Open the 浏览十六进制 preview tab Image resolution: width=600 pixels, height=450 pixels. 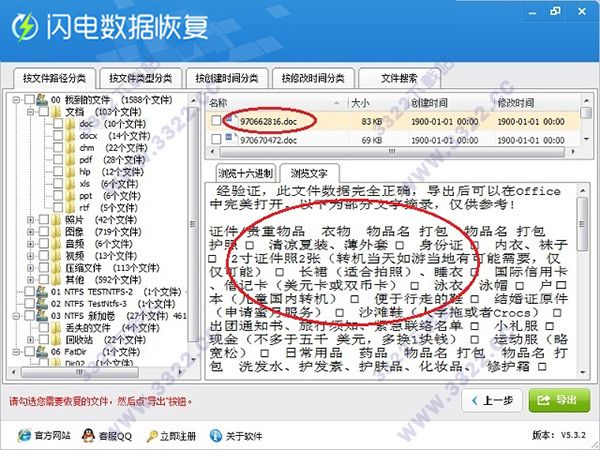pyautogui.click(x=245, y=173)
